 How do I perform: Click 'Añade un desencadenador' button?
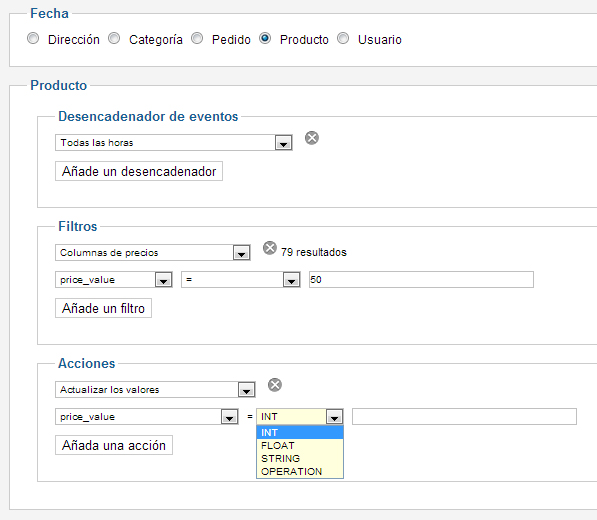click(x=139, y=171)
